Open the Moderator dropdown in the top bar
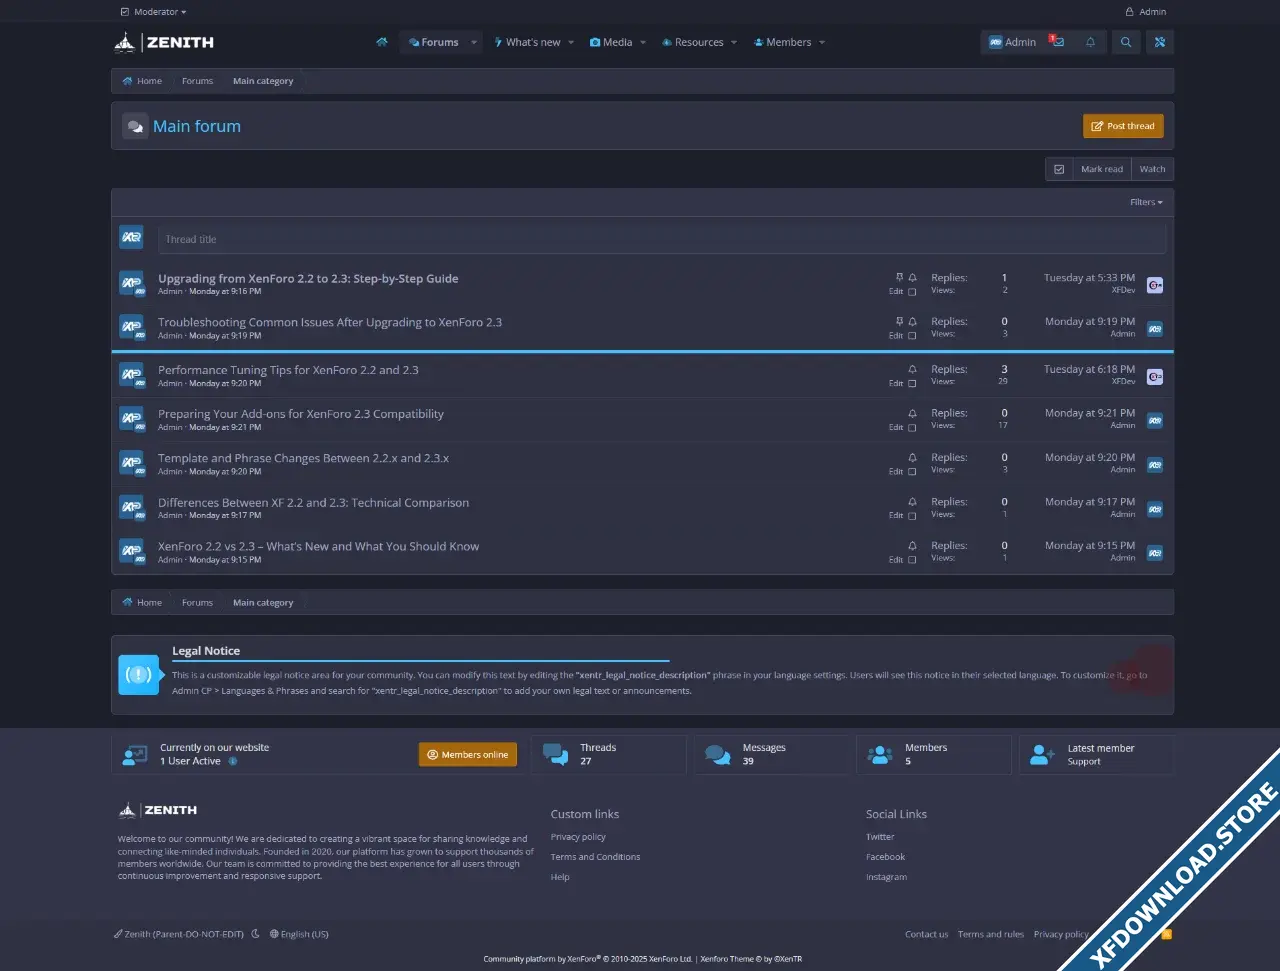1280x971 pixels. [x=153, y=12]
